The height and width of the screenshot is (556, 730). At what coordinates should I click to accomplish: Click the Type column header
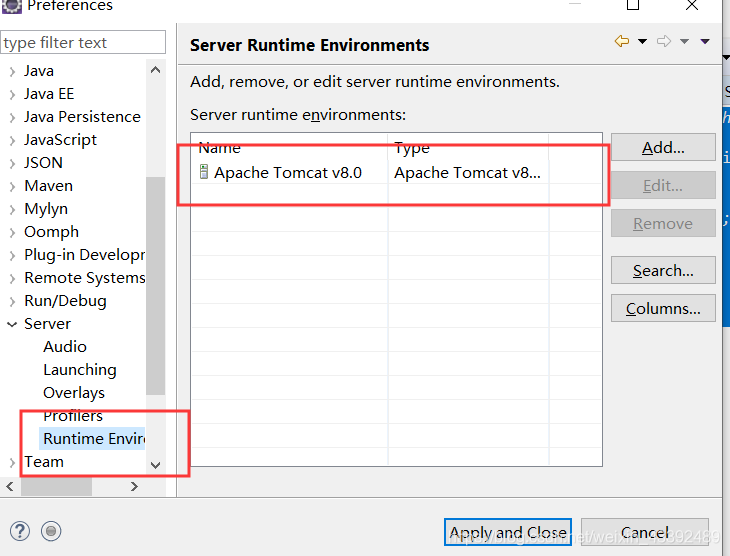click(468, 148)
